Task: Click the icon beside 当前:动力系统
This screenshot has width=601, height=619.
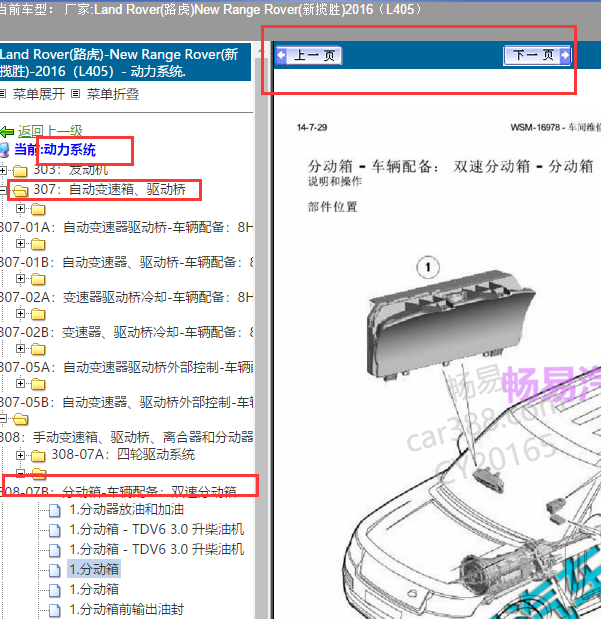Action: (4, 150)
